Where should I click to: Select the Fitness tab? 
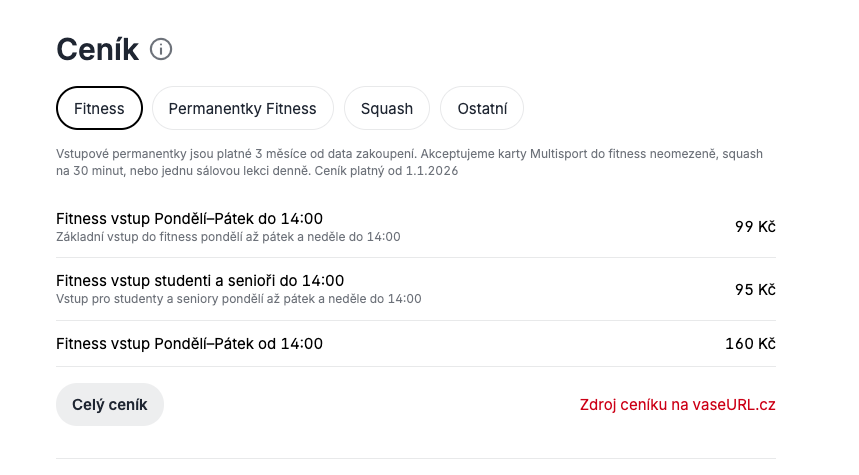(99, 109)
